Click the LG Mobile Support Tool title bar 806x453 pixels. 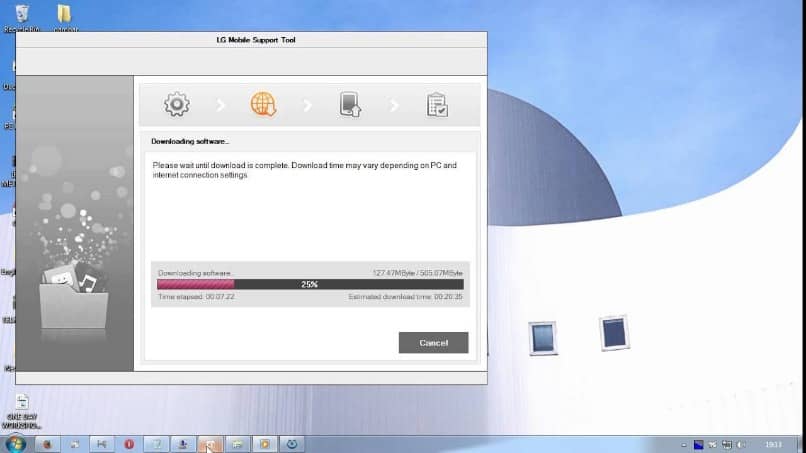(x=251, y=40)
